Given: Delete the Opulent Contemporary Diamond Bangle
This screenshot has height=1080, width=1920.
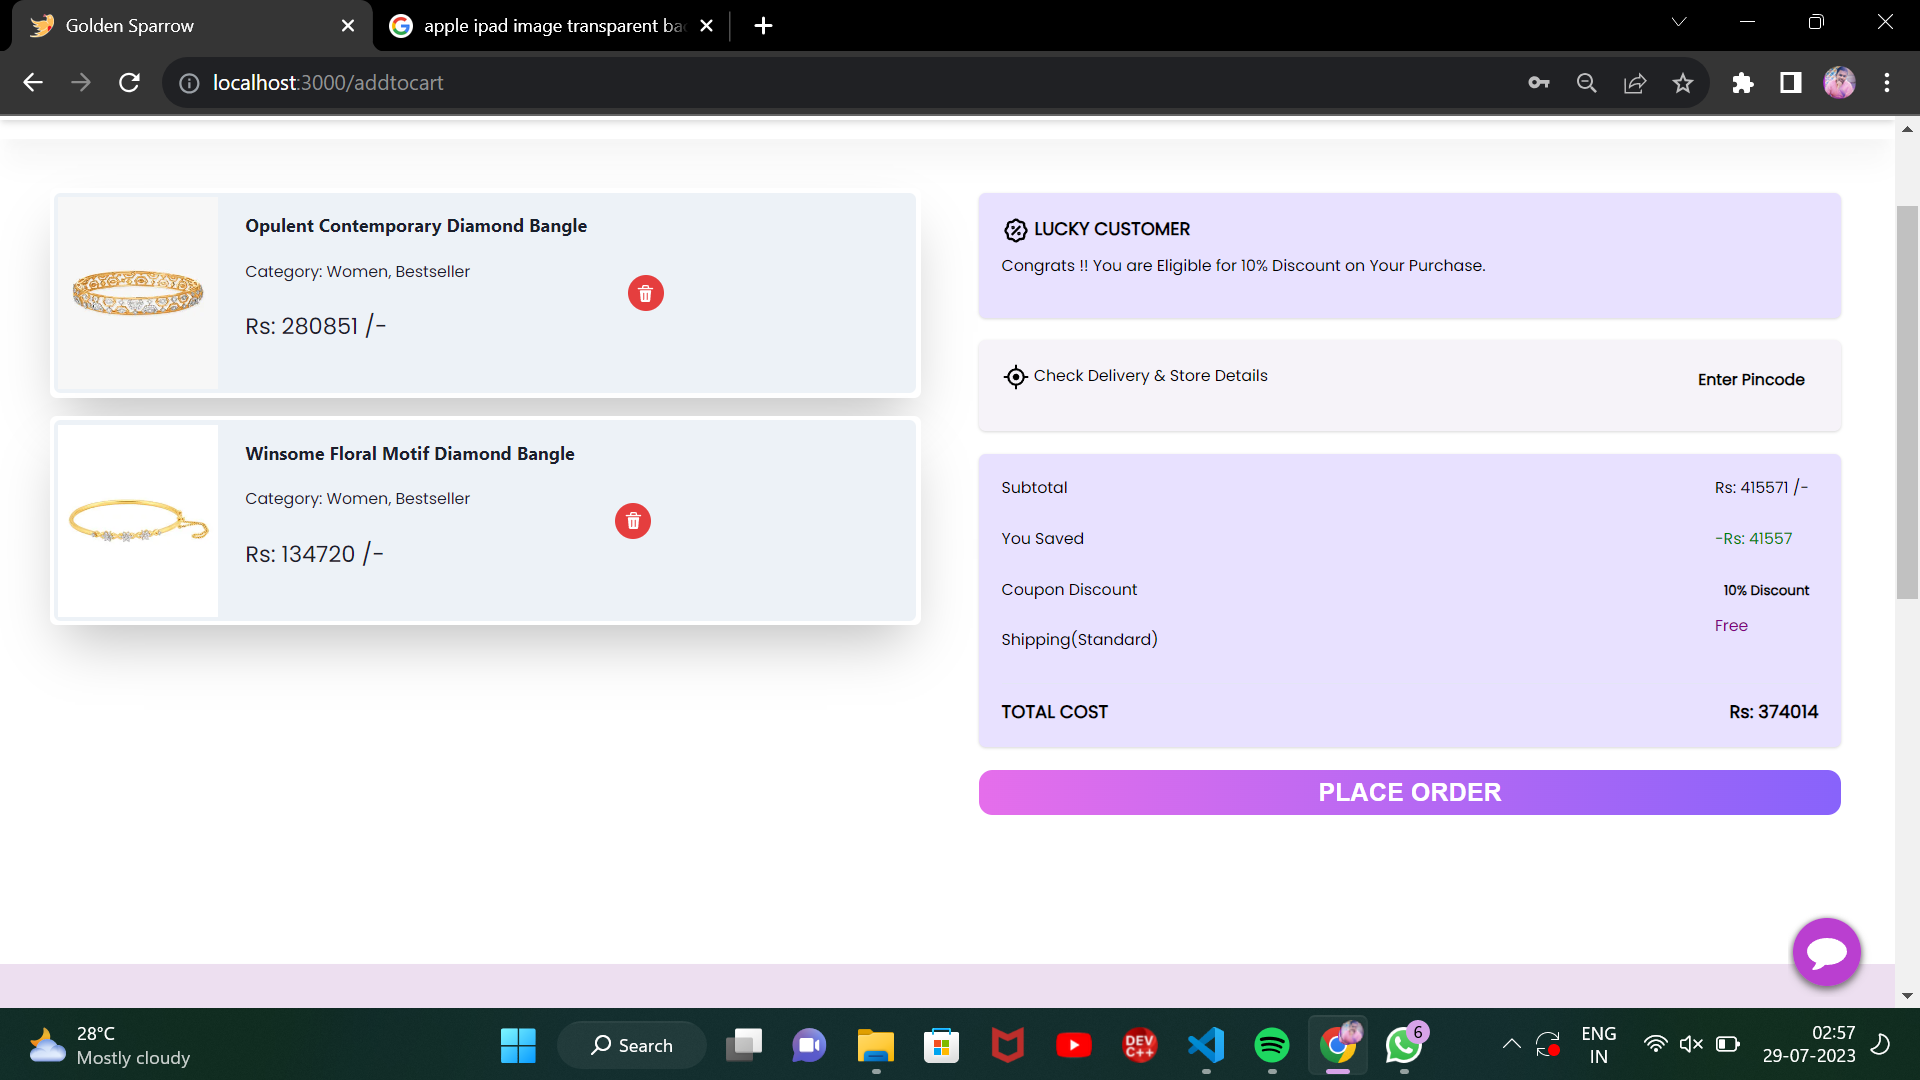Looking at the screenshot, I should pyautogui.click(x=645, y=293).
